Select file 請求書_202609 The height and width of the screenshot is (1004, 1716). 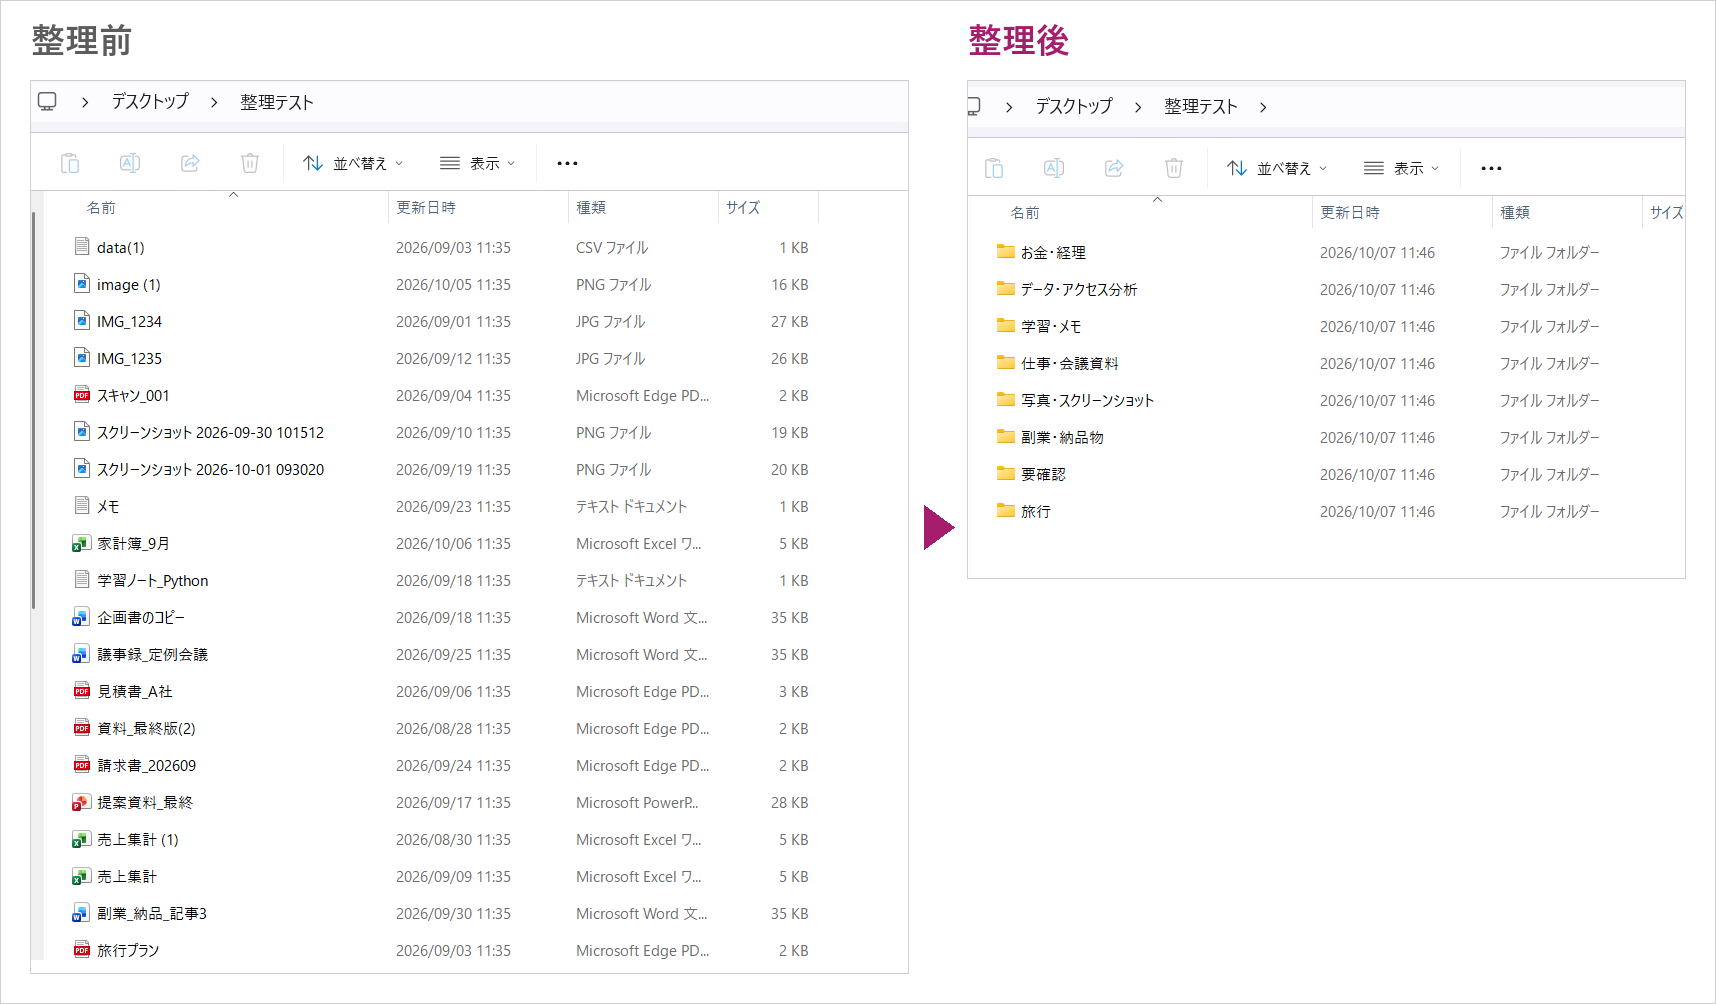click(146, 765)
